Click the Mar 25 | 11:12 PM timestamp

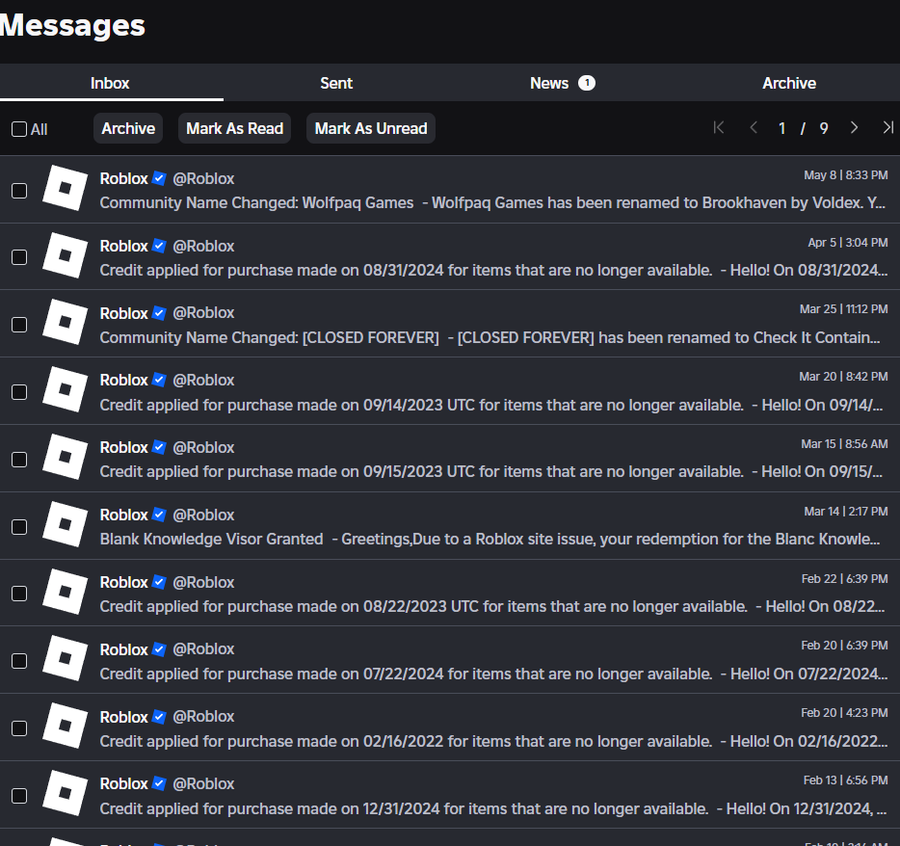pyautogui.click(x=844, y=309)
